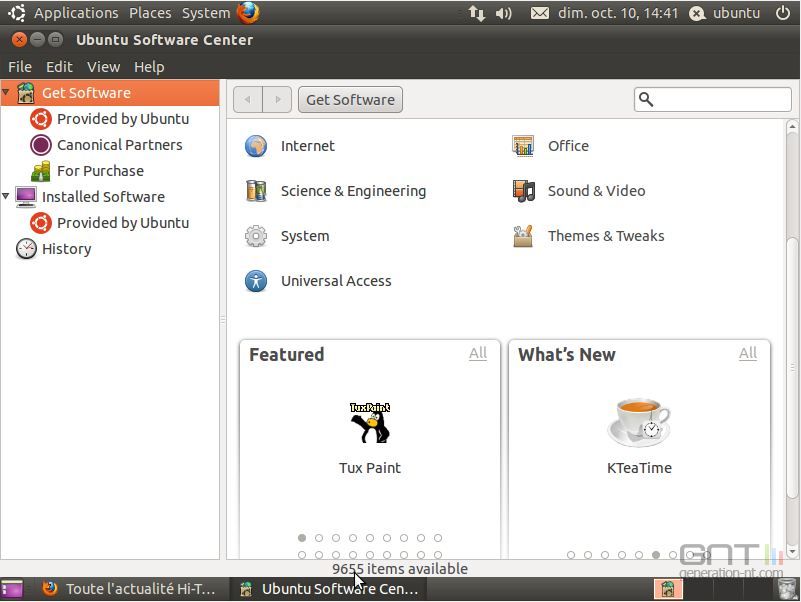Open the Applications menu
The width and height of the screenshot is (801, 602).
(76, 13)
